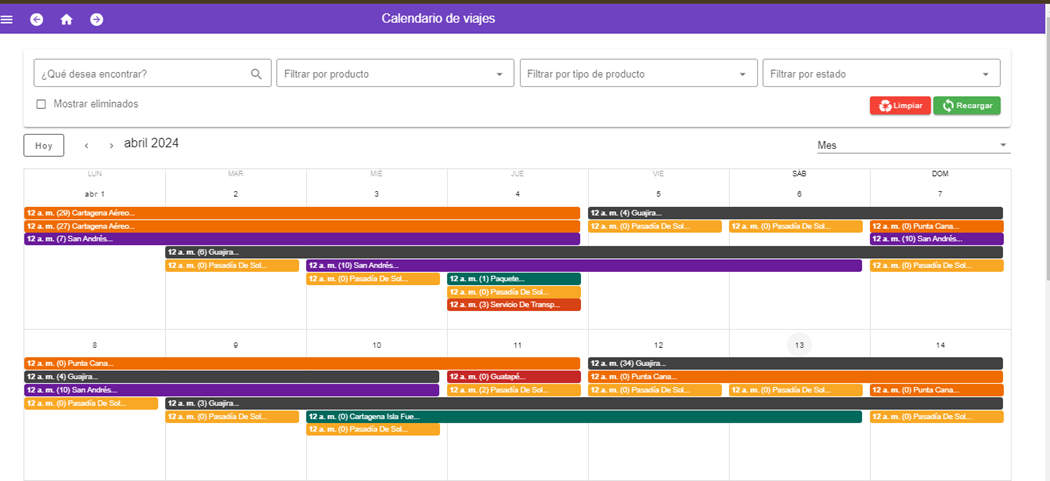
Task: Click the search magnifier icon
Action: coord(256,74)
